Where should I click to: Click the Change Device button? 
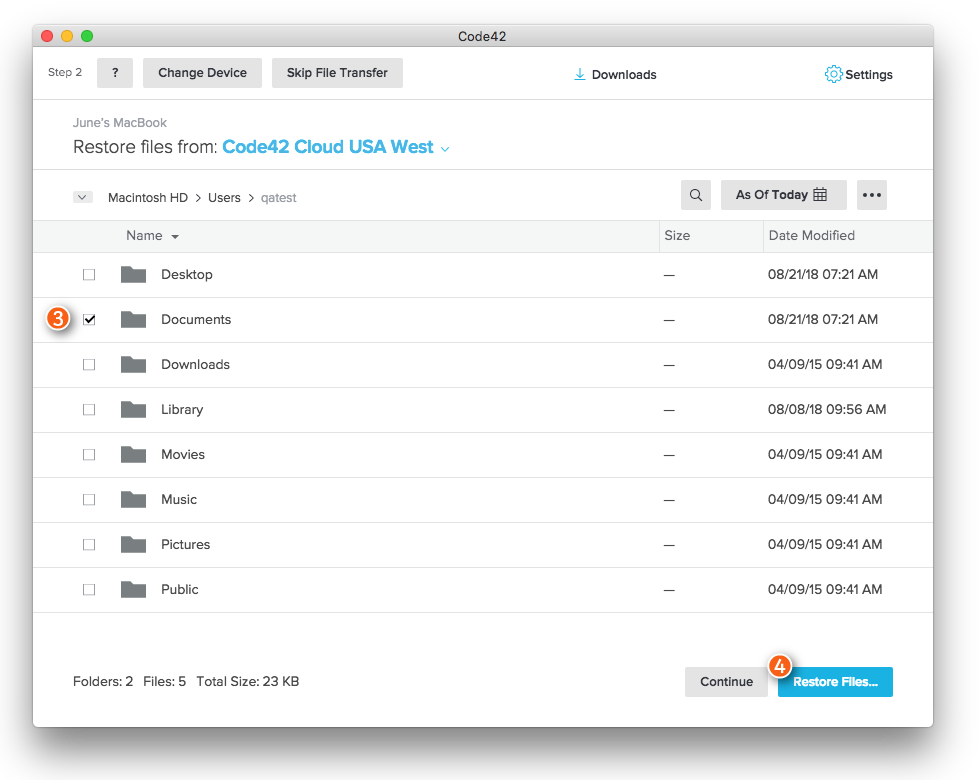pyautogui.click(x=202, y=72)
